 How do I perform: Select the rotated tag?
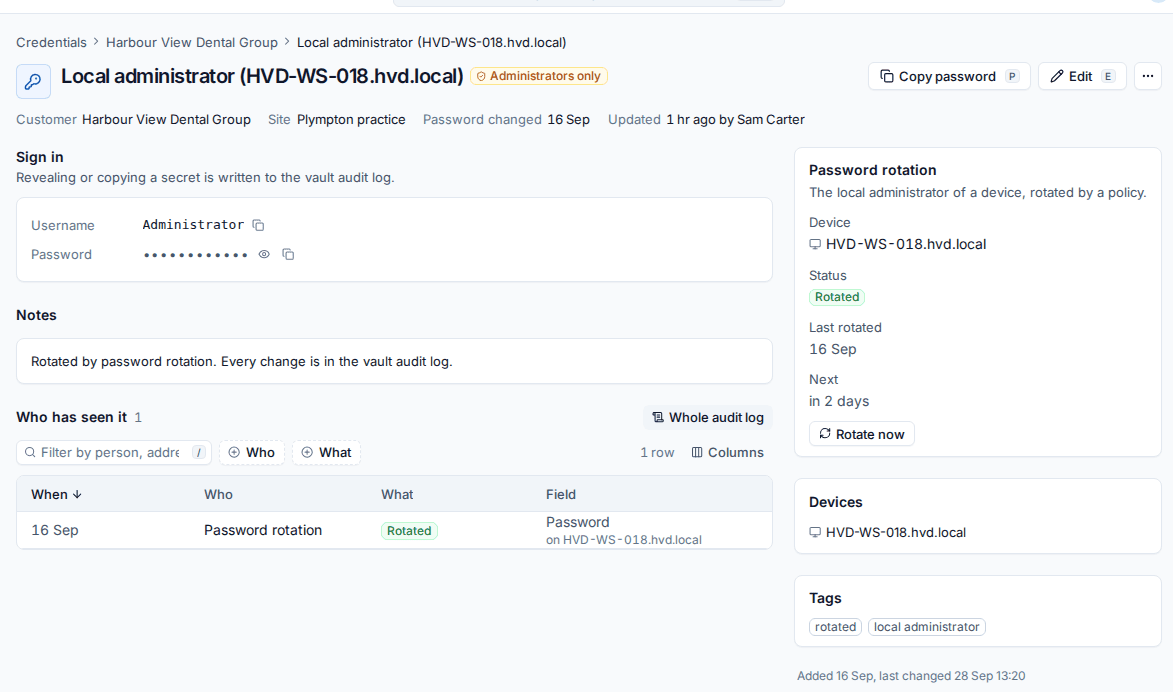(836, 627)
